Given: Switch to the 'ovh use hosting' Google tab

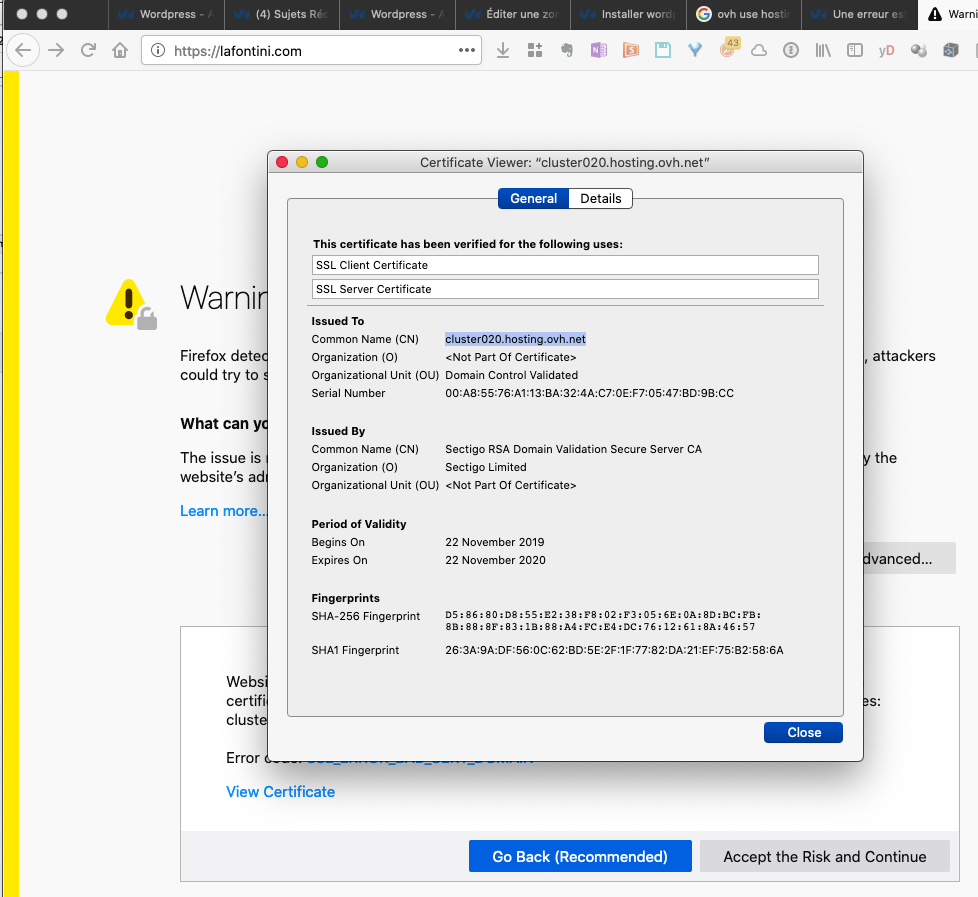Looking at the screenshot, I should (746, 15).
